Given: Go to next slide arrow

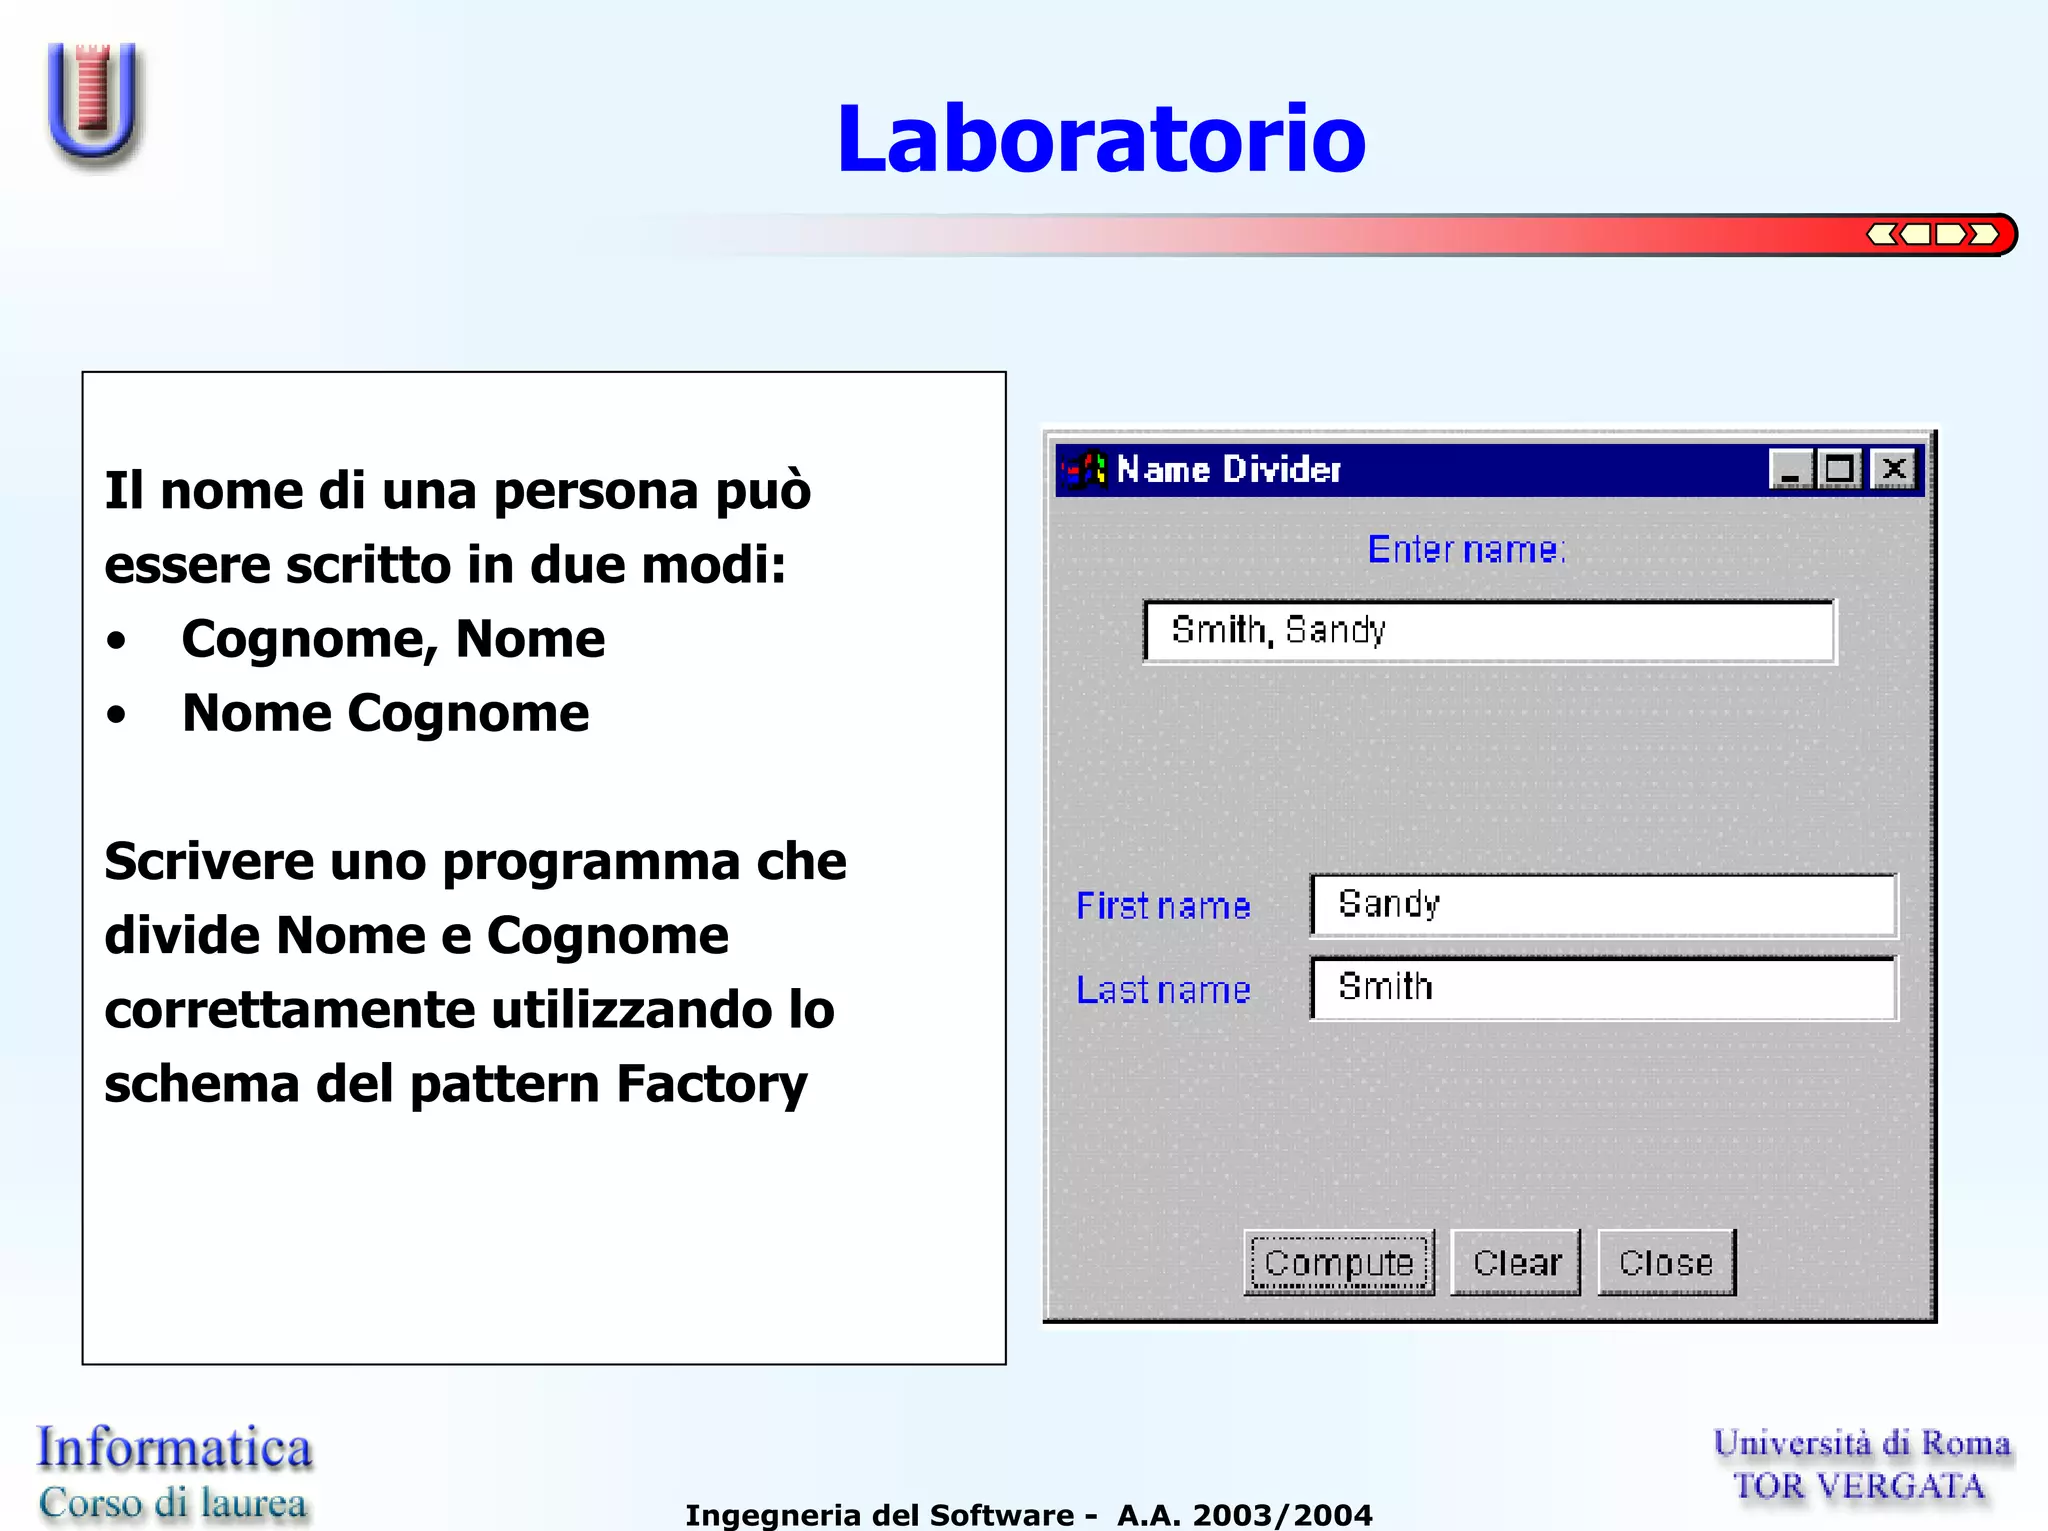Looking at the screenshot, I should 1950,234.
